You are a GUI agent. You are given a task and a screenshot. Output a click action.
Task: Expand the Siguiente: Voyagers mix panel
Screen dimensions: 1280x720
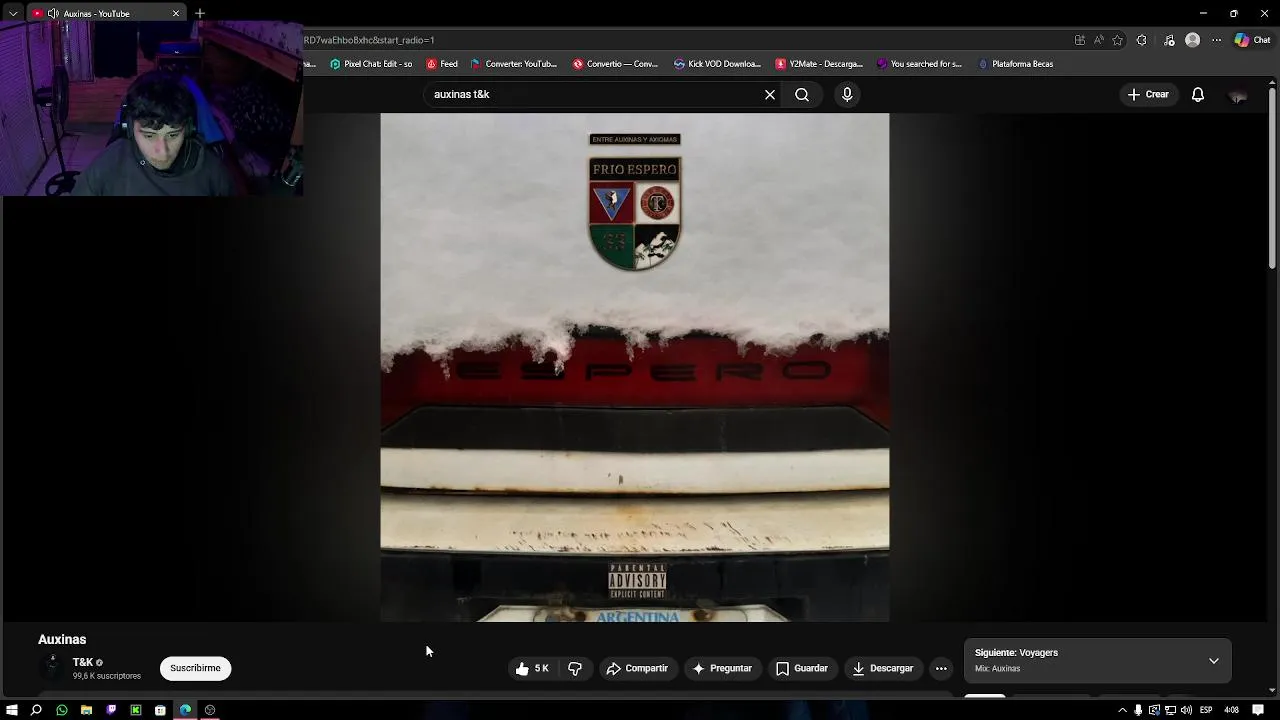pos(1213,661)
